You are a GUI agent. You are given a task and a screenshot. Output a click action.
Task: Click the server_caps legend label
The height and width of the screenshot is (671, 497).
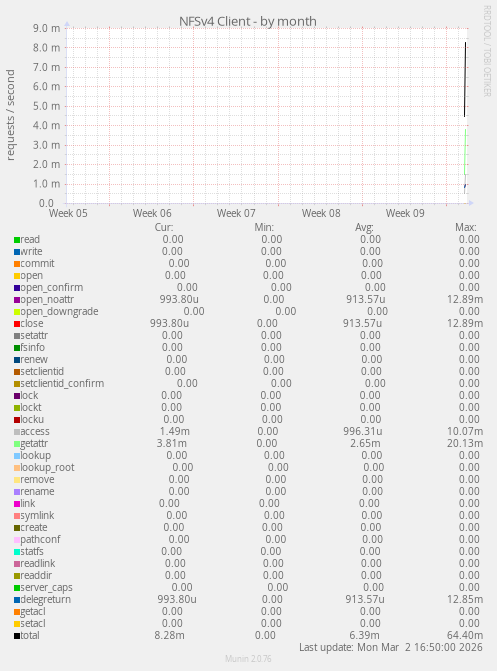click(46, 588)
